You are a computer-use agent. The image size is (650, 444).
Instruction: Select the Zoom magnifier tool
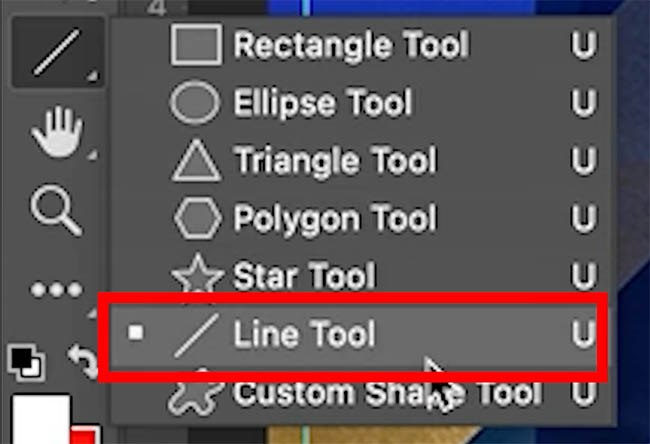(56, 211)
